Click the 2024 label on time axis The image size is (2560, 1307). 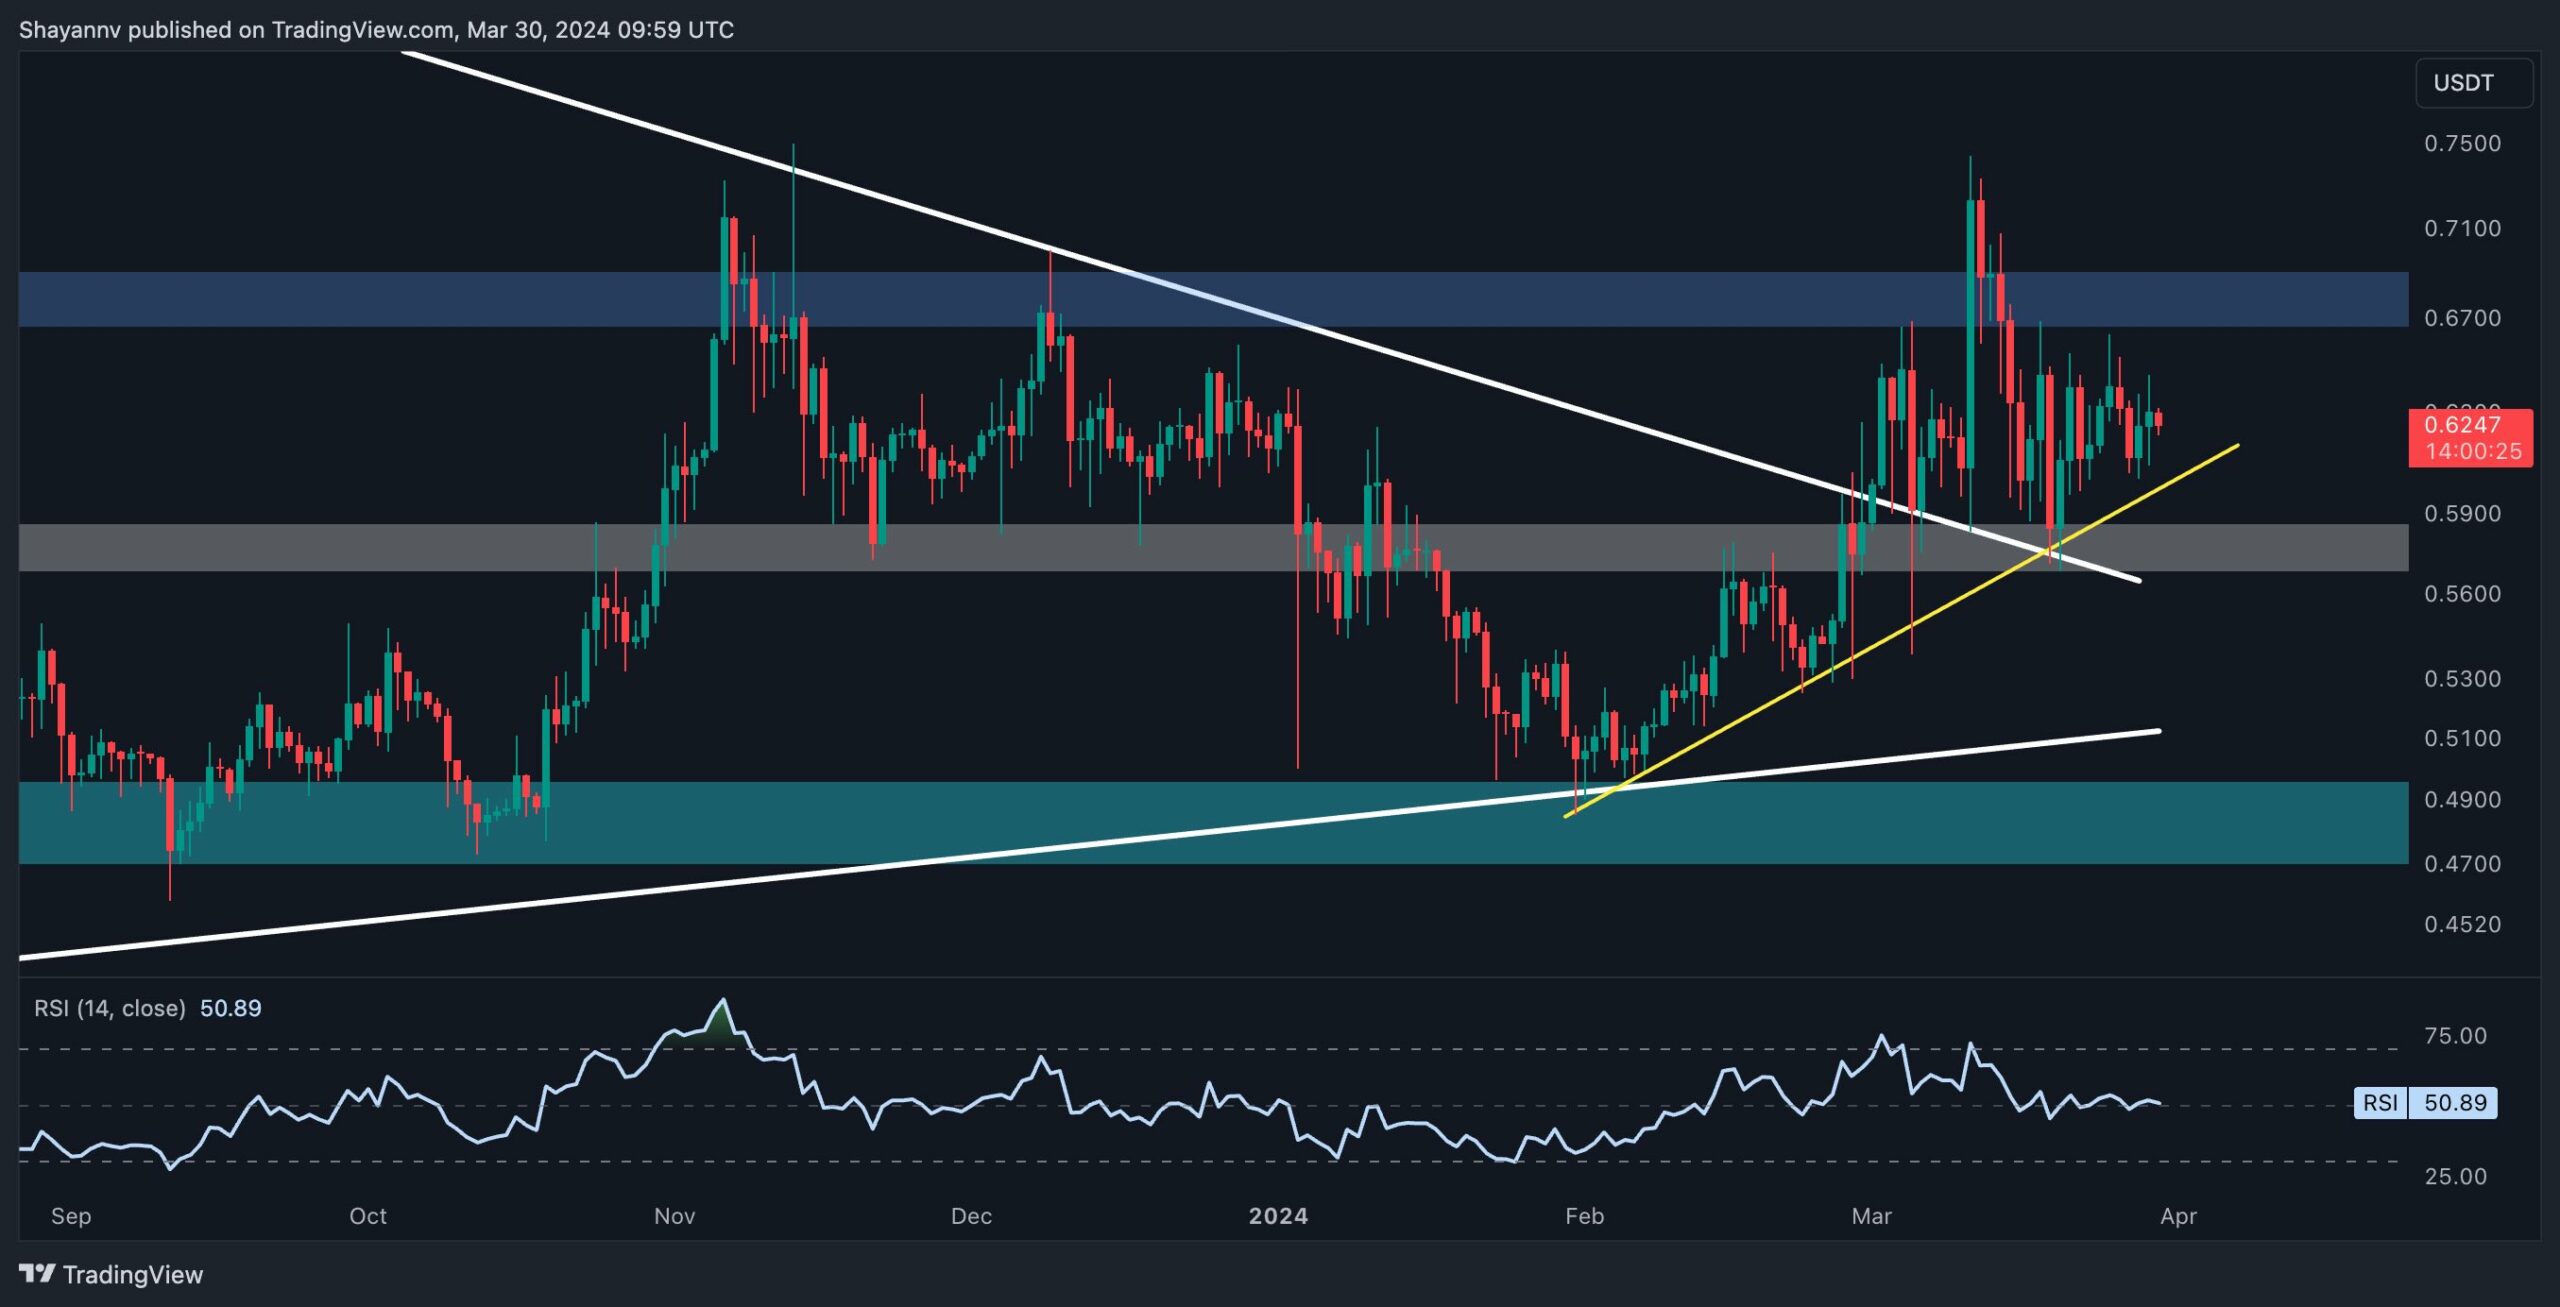coord(1281,1217)
